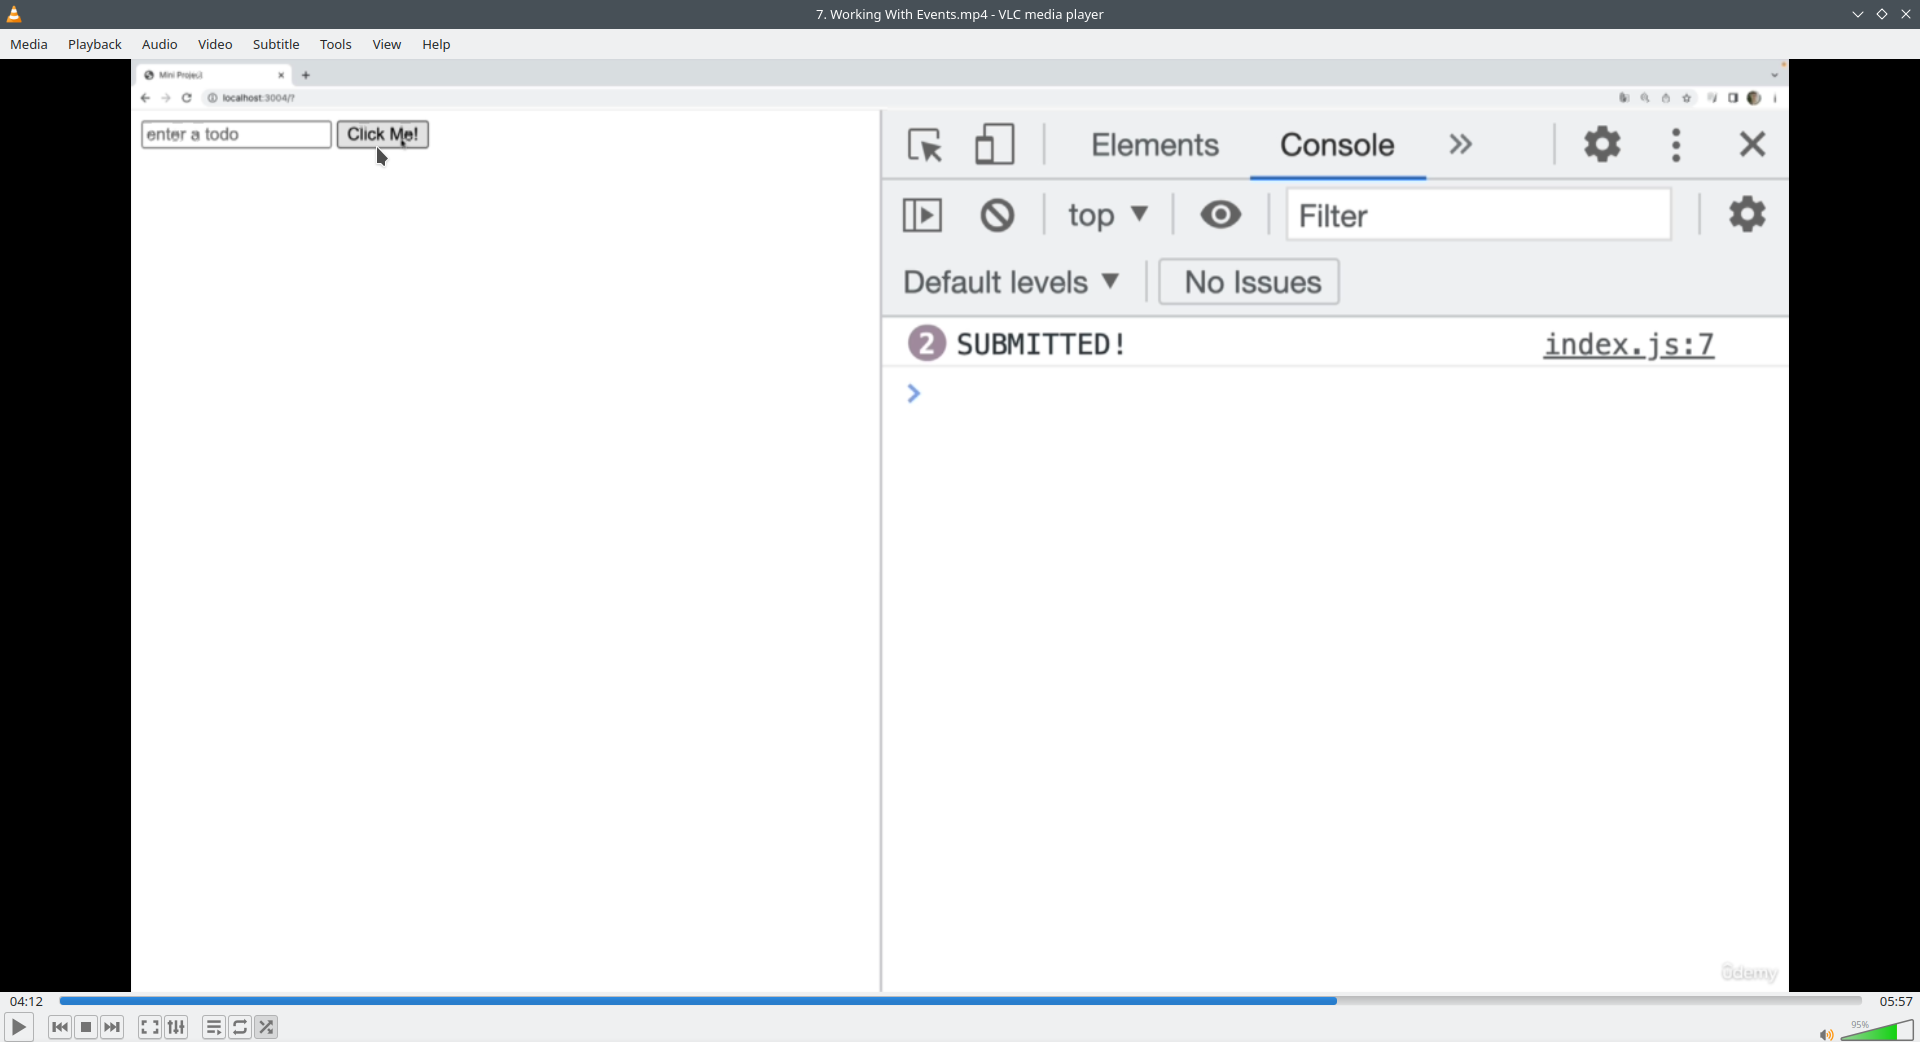Maximize the VLC window
Screen dimensions: 1920x1042
tap(1882, 14)
